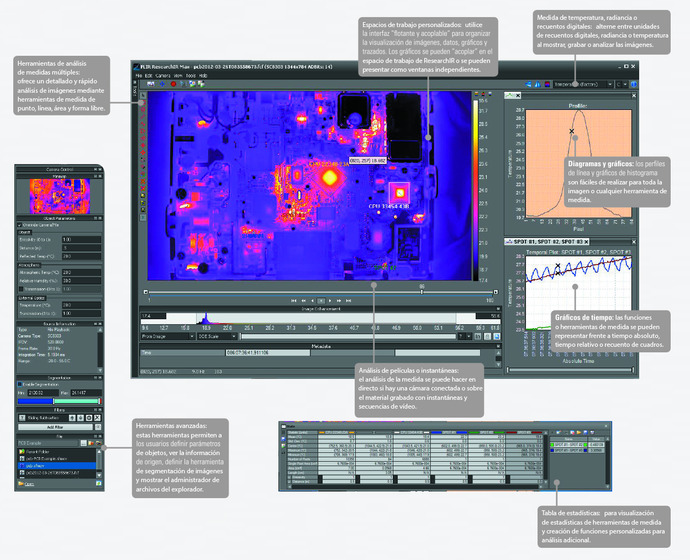The image size is (690, 560).
Task: Click the Reflected Temp input field
Action: pyautogui.click(x=81, y=256)
